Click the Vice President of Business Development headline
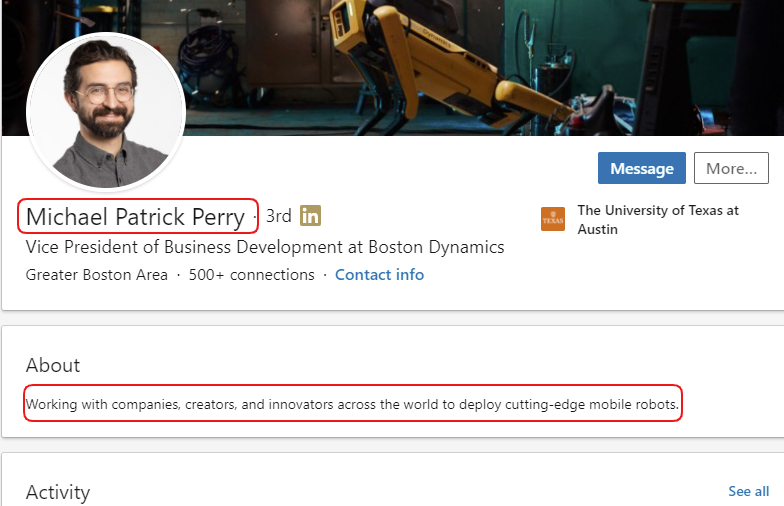The width and height of the screenshot is (784, 506). (265, 247)
